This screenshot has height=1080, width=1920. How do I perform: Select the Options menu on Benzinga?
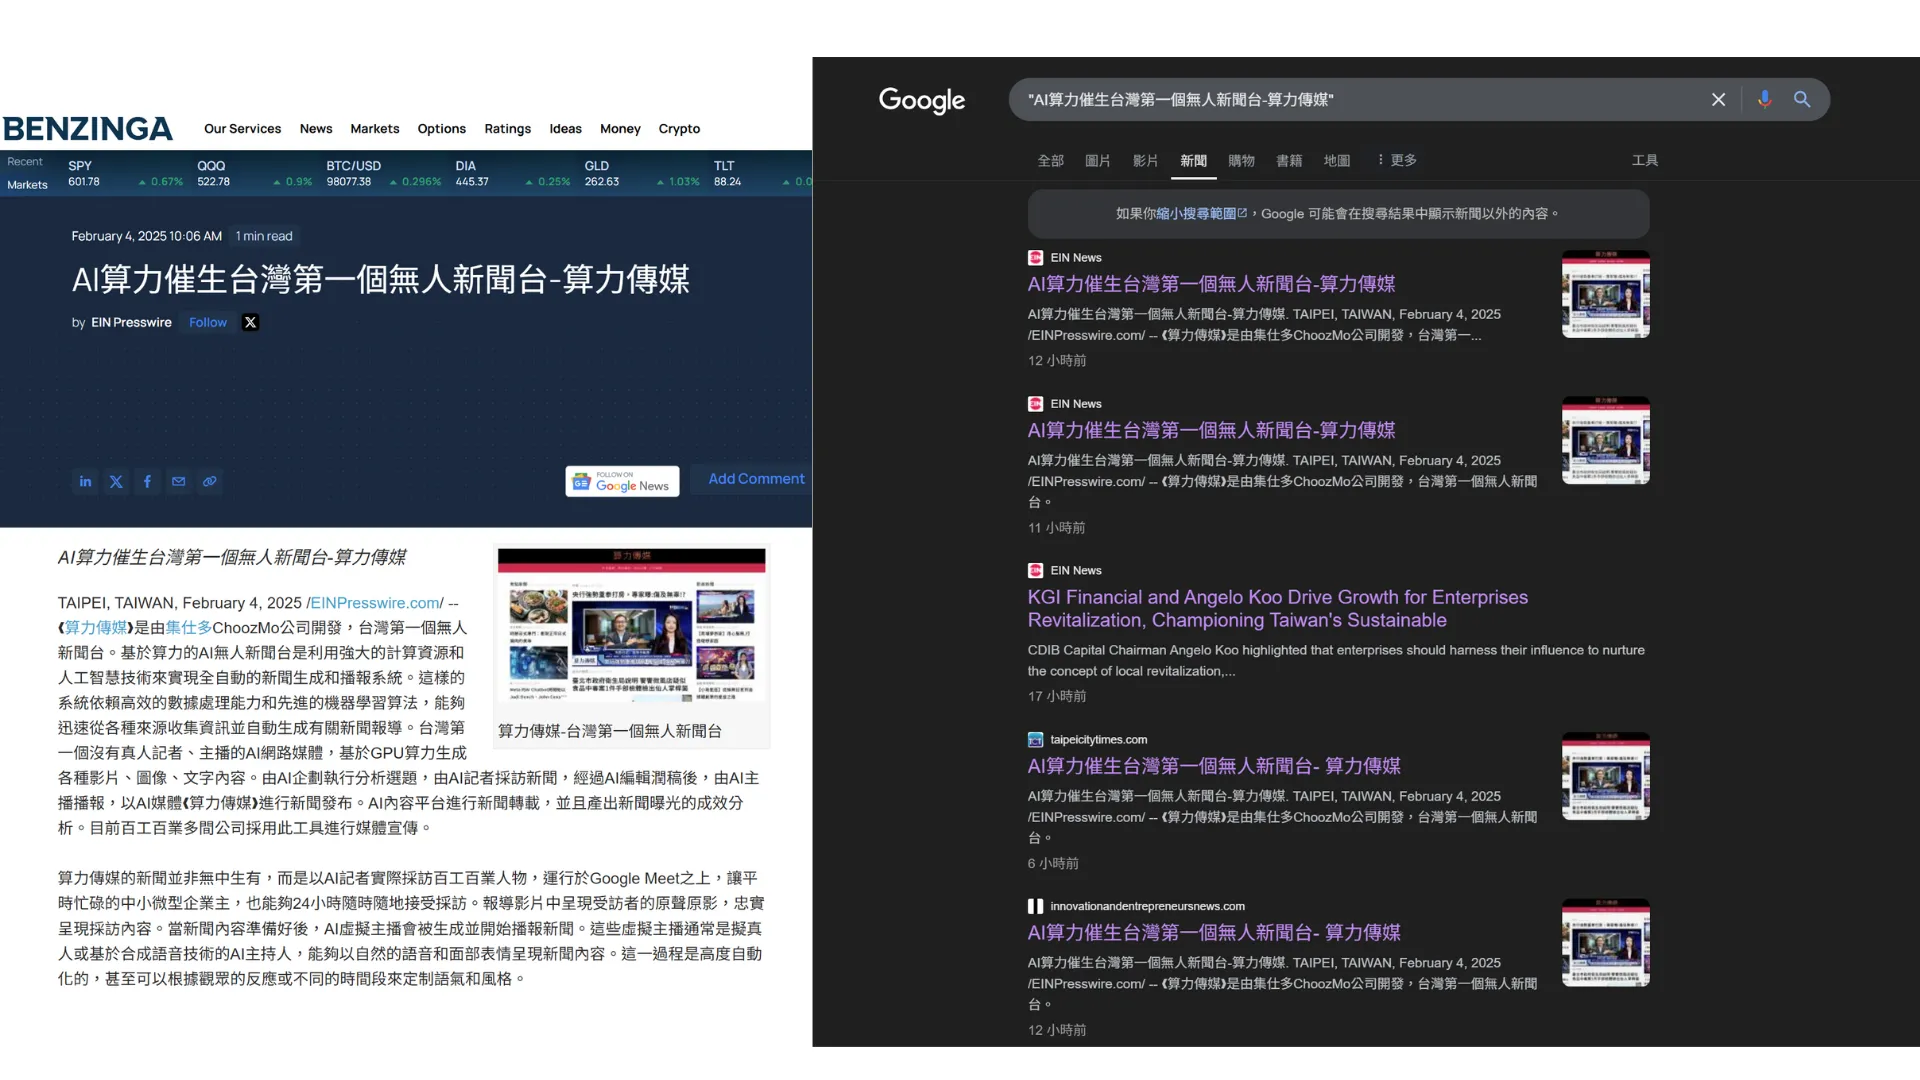pos(440,128)
